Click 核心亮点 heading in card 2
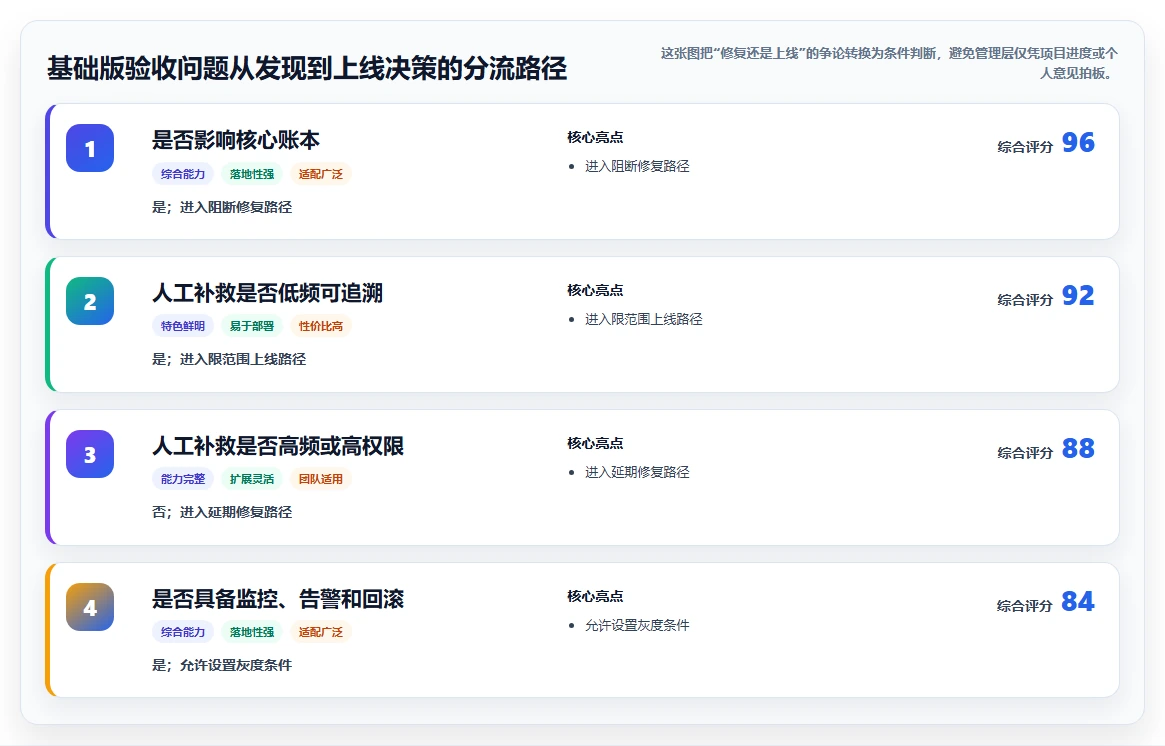 pyautogui.click(x=595, y=291)
